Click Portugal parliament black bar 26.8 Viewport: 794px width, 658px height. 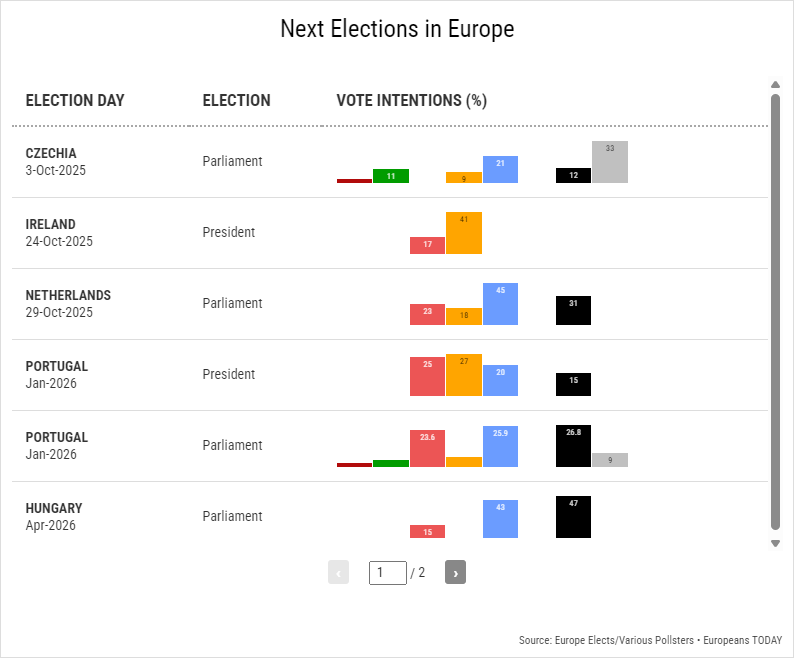pos(573,446)
